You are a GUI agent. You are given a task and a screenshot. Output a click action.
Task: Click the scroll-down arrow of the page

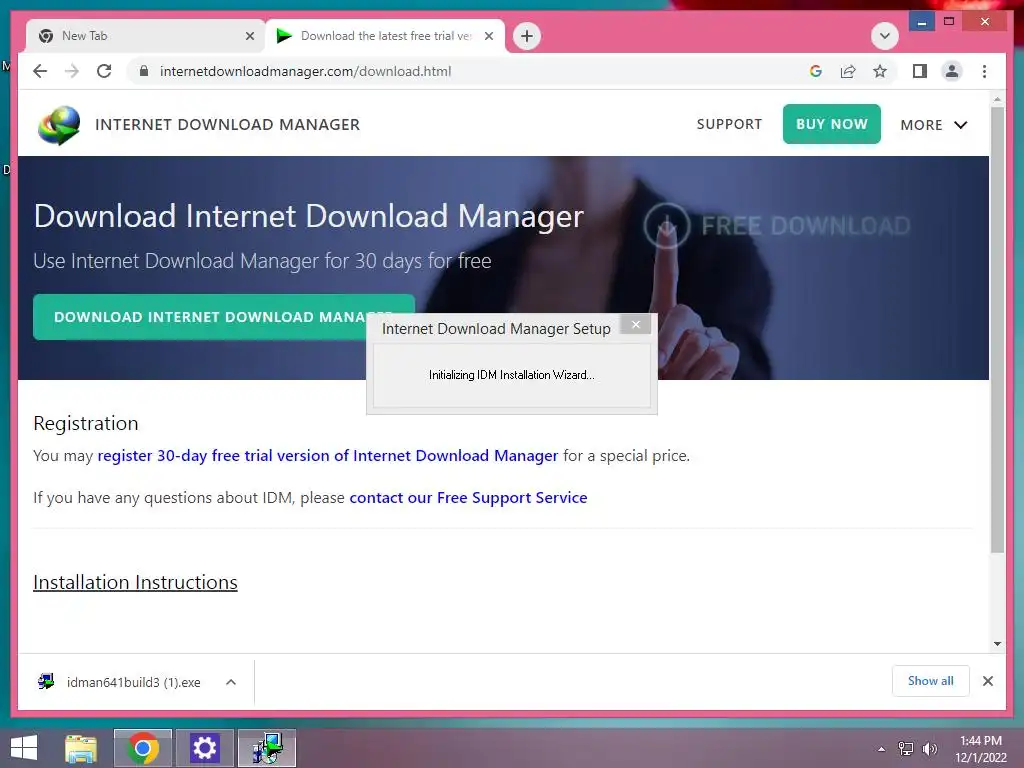click(x=997, y=644)
